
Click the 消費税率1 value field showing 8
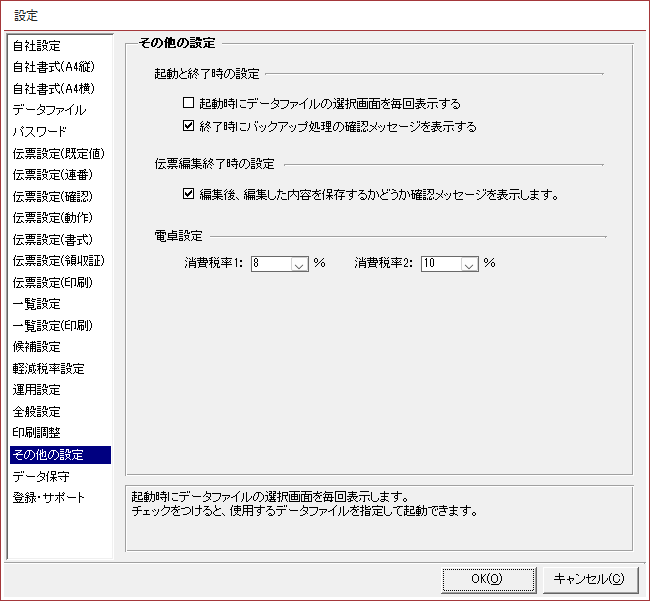[270, 264]
